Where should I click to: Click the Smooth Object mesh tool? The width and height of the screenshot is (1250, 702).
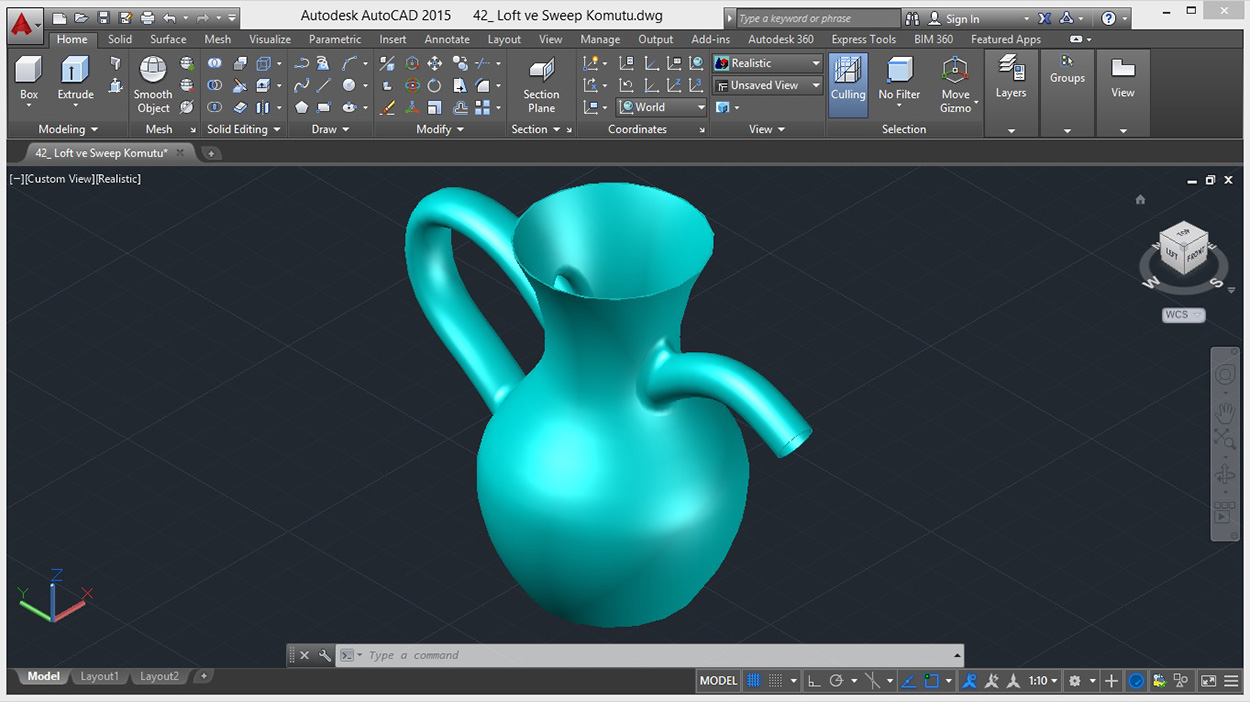pos(153,86)
